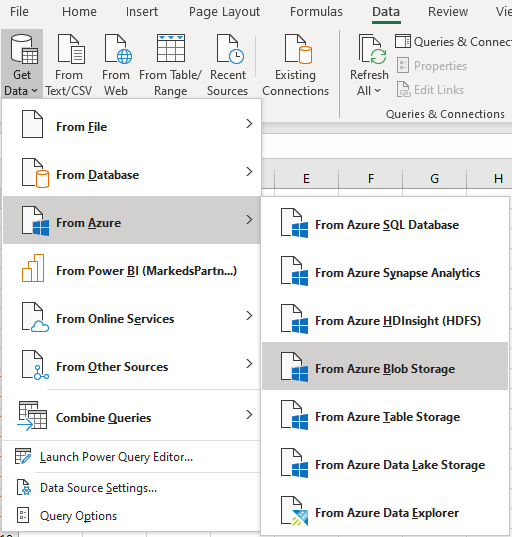This screenshot has height=537, width=512.
Task: Expand the From Other Sources submenu arrow
Action: pyautogui.click(x=249, y=363)
